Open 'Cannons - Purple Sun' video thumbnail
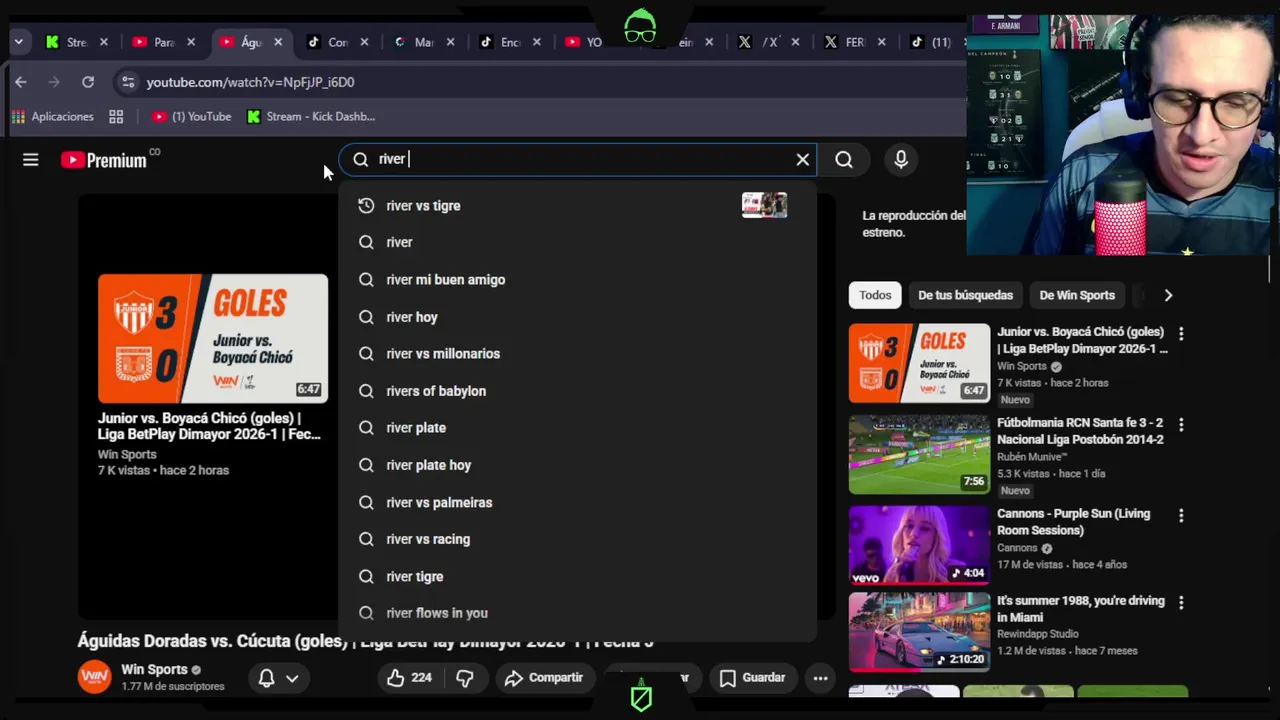This screenshot has width=1280, height=720. click(x=919, y=544)
